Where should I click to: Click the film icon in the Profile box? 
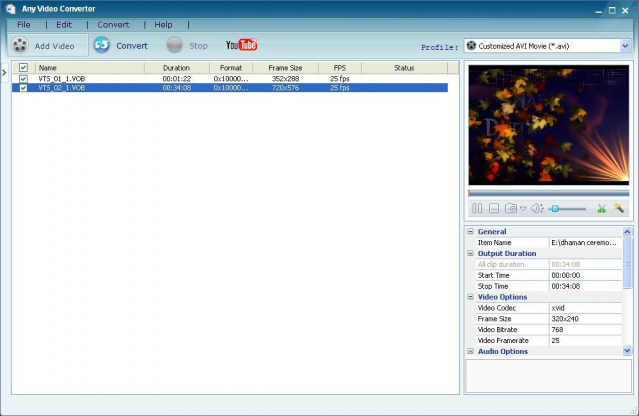coord(471,45)
